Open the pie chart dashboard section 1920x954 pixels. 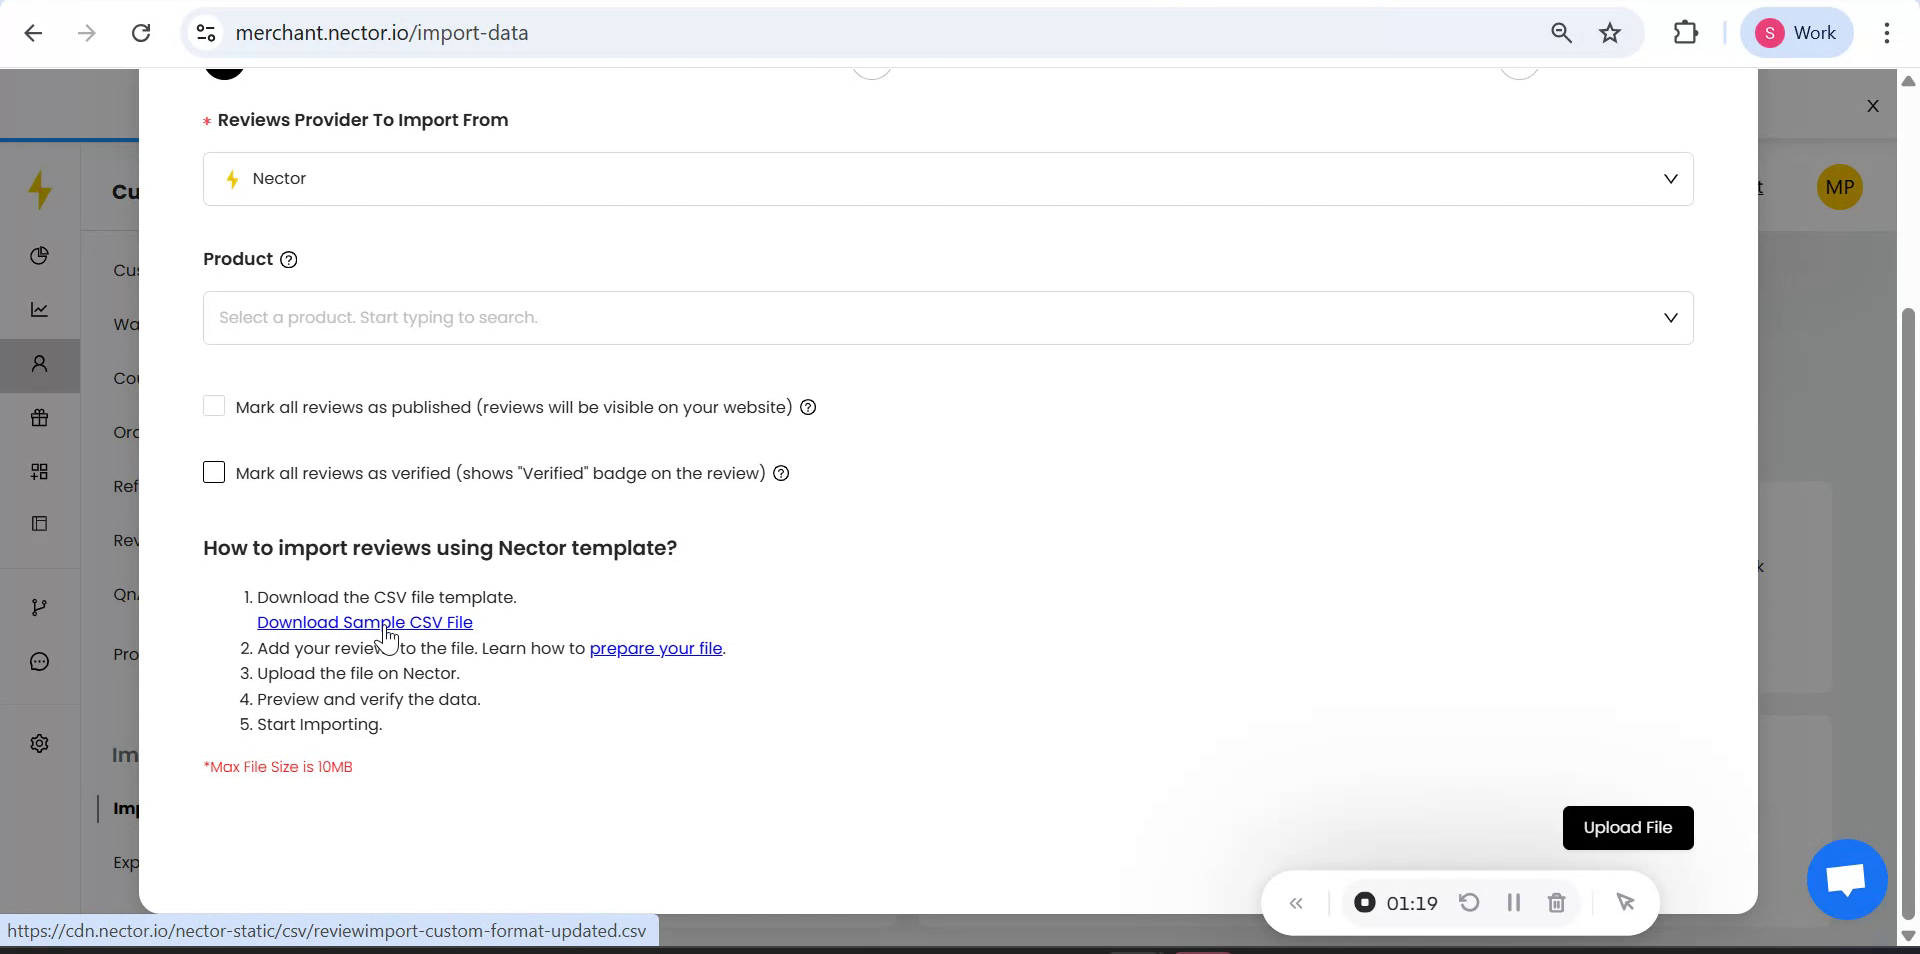pos(39,256)
